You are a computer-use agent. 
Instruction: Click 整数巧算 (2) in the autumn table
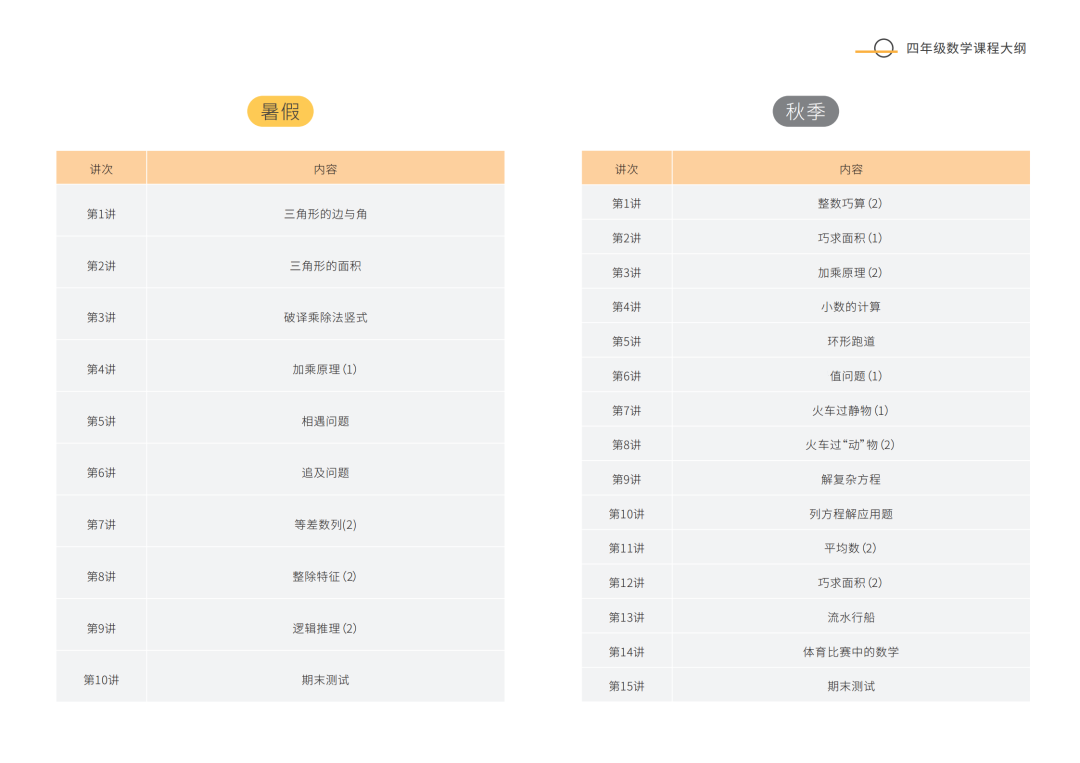click(x=850, y=203)
